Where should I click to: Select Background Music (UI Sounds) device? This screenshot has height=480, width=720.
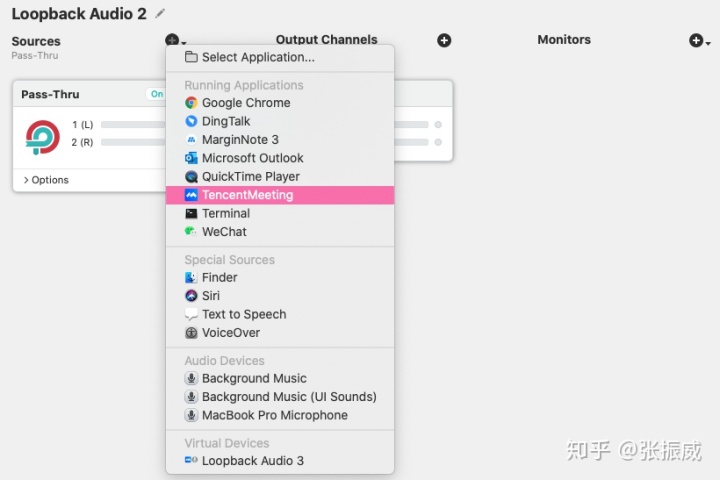(280, 397)
